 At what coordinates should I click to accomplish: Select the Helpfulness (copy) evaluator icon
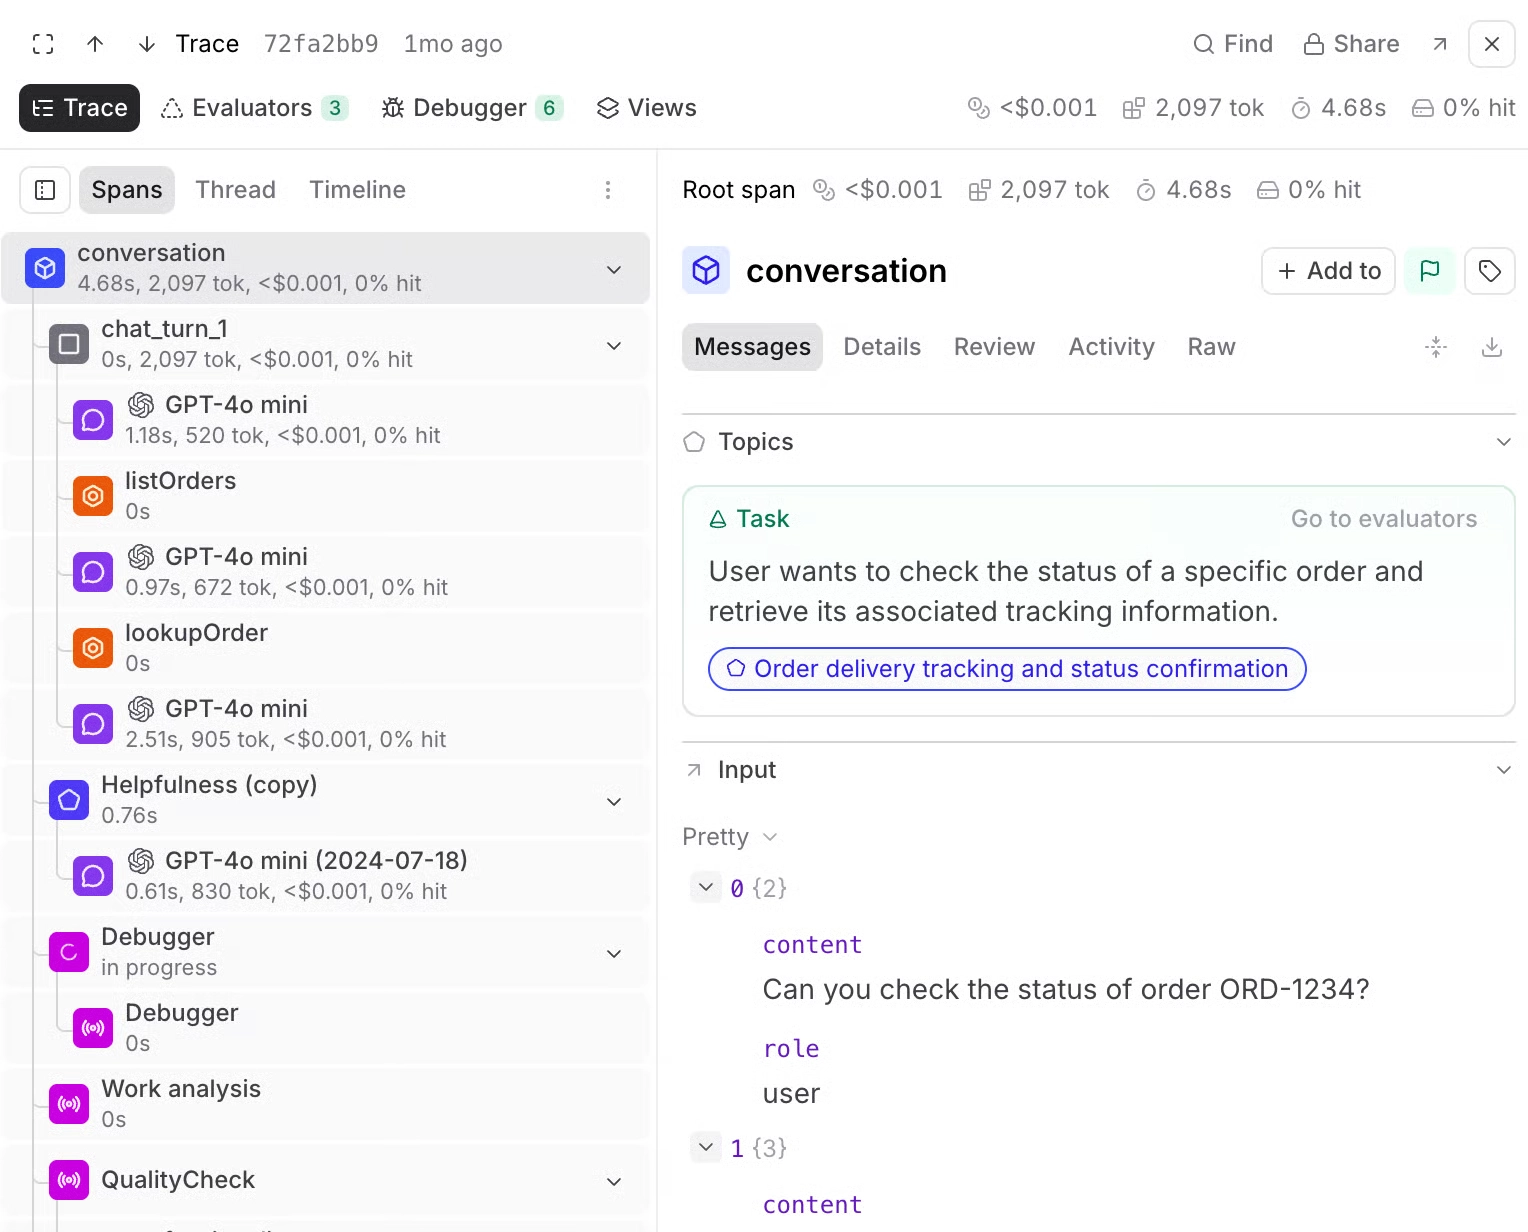point(69,800)
